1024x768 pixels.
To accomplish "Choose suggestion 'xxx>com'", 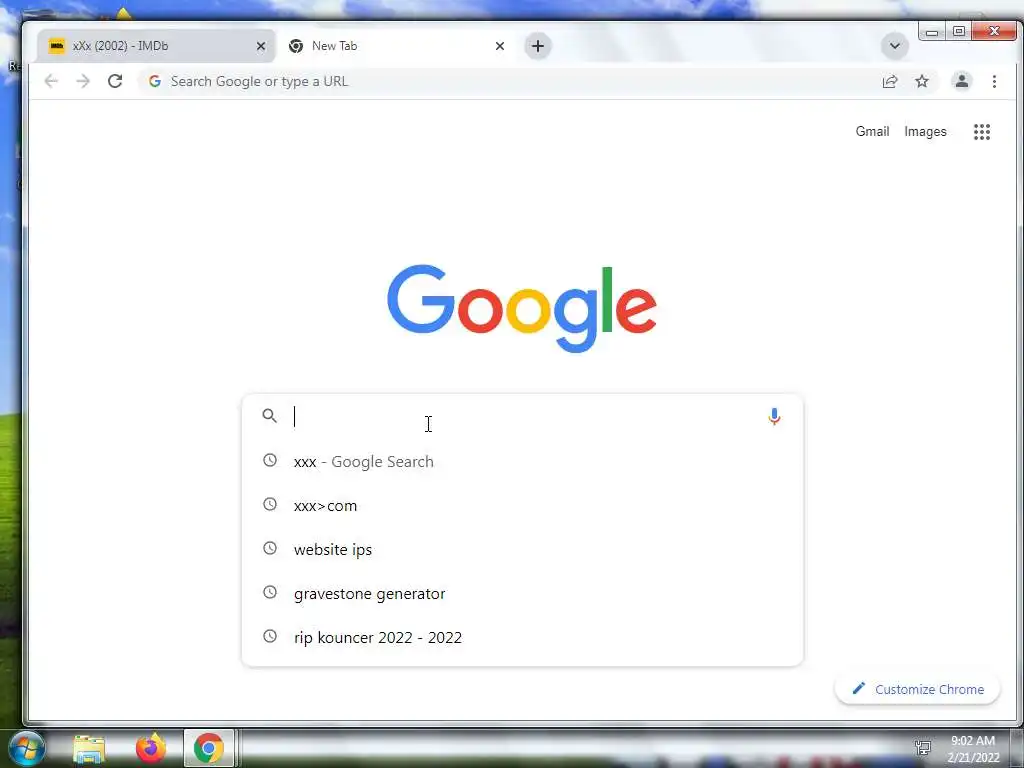I will [x=522, y=505].
